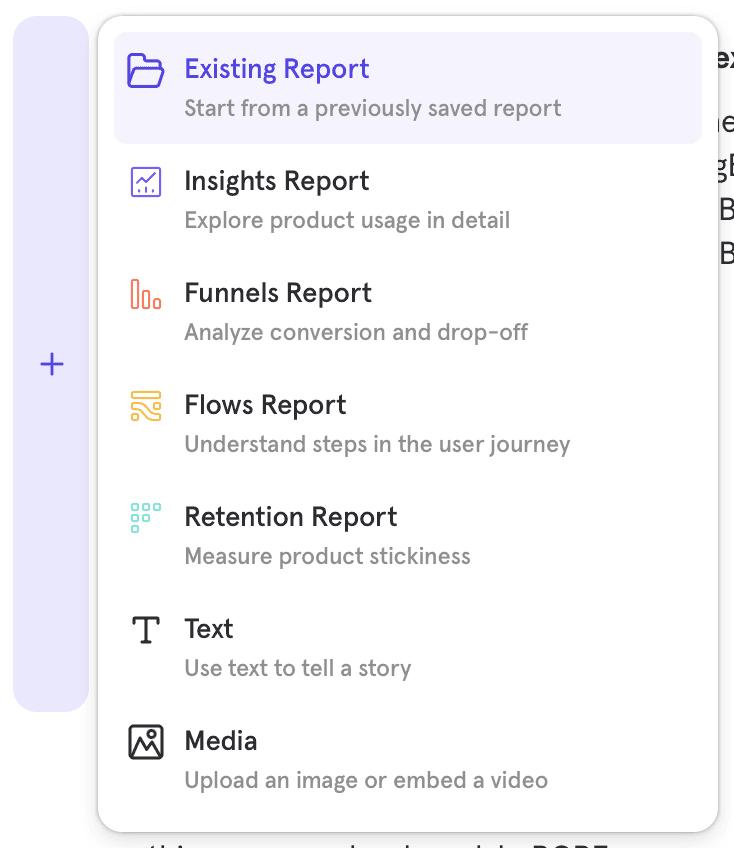Select "Retention Report" from the list
Viewport: 734px width, 848px height.
[x=290, y=517]
